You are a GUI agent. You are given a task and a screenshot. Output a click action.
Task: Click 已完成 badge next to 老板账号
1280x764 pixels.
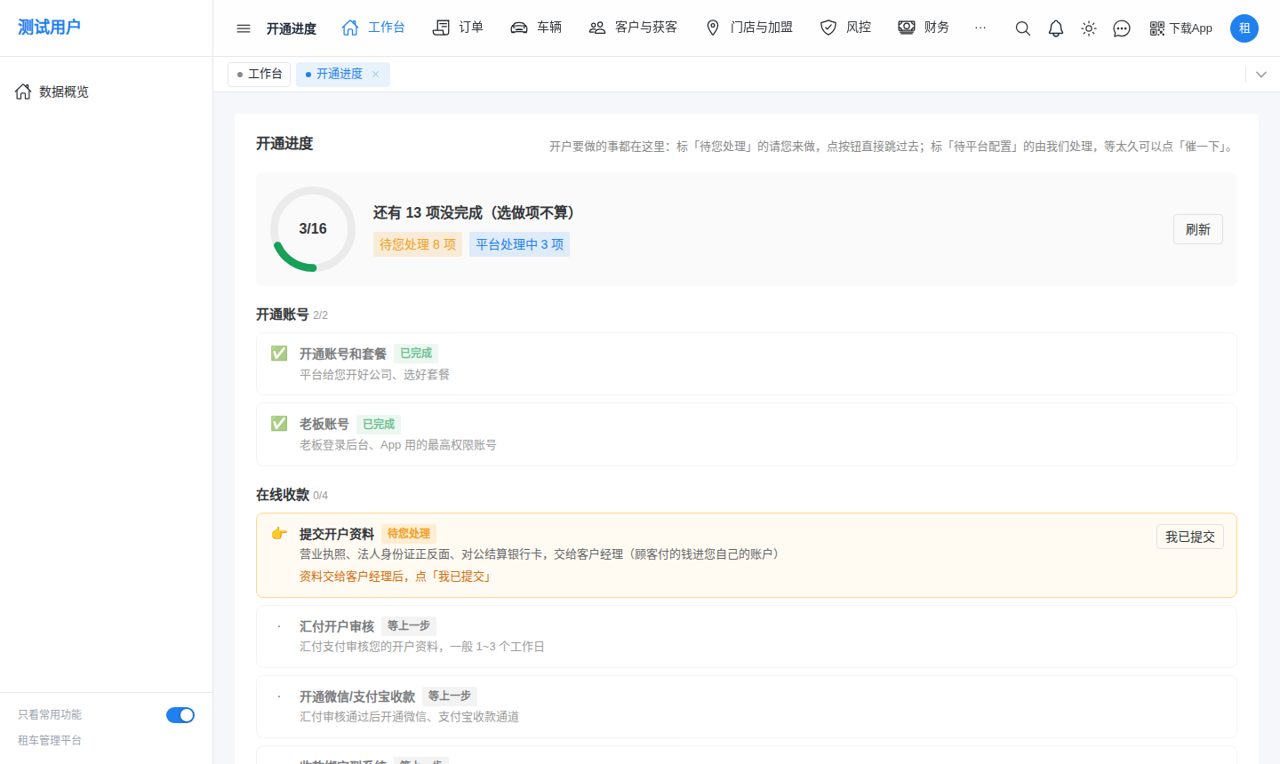[379, 424]
